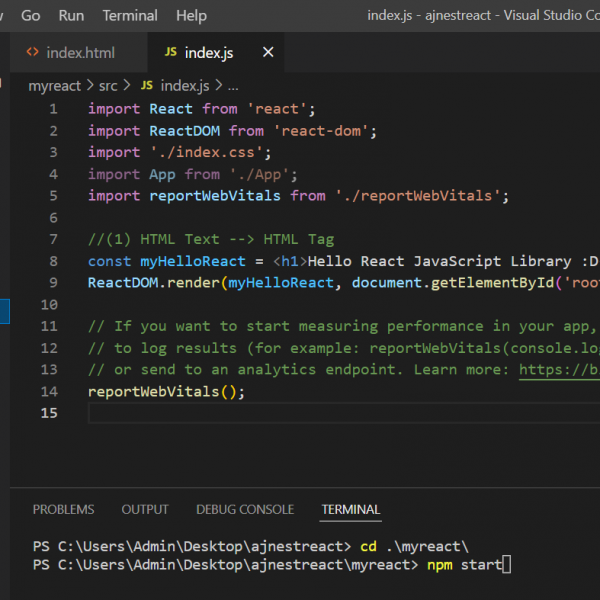Open the Help menu
The height and width of the screenshot is (600, 600).
coord(191,15)
